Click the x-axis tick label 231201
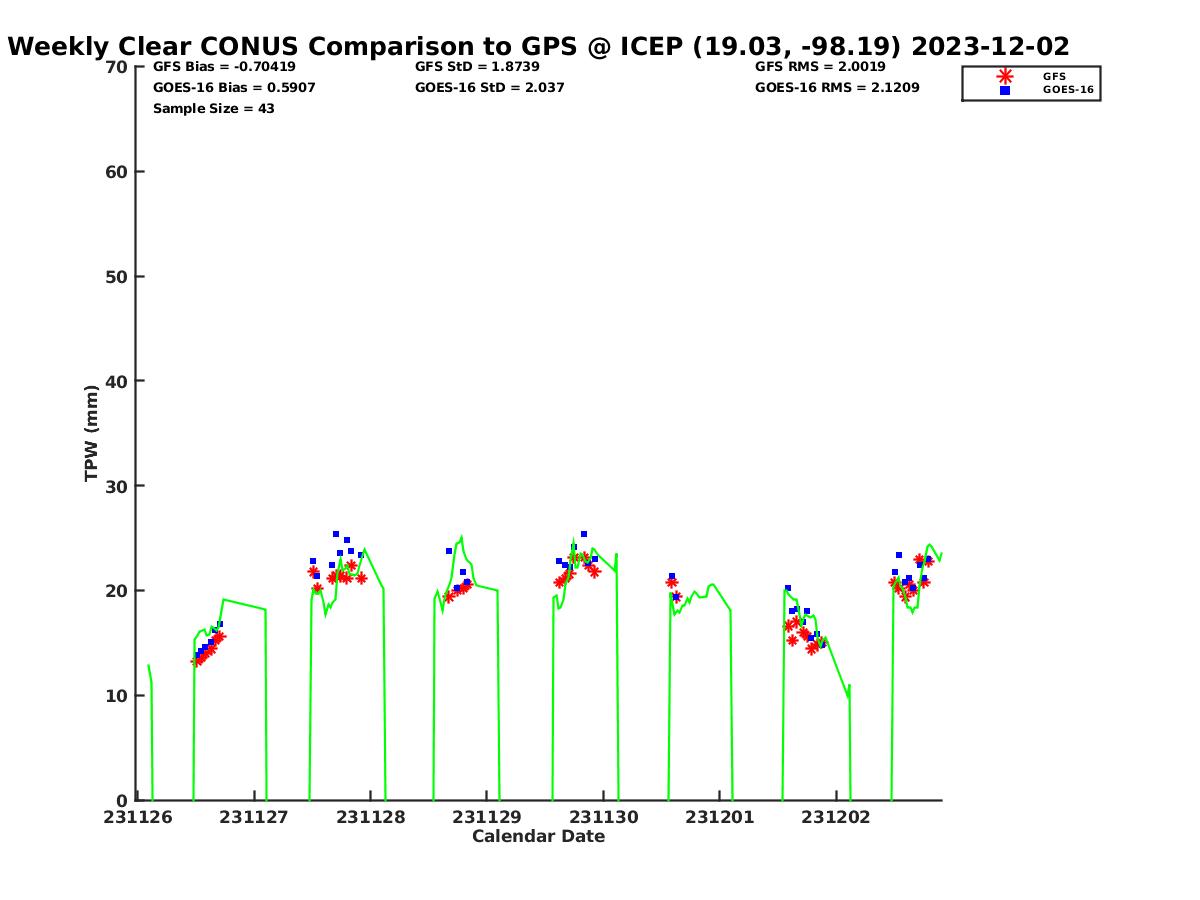Image resolution: width=1200 pixels, height=900 pixels. point(719,817)
